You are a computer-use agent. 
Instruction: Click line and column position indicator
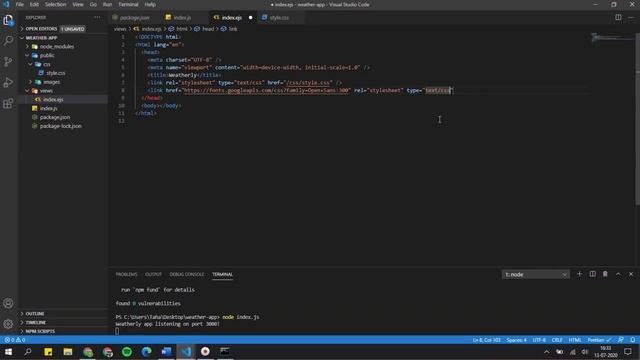[487, 340]
